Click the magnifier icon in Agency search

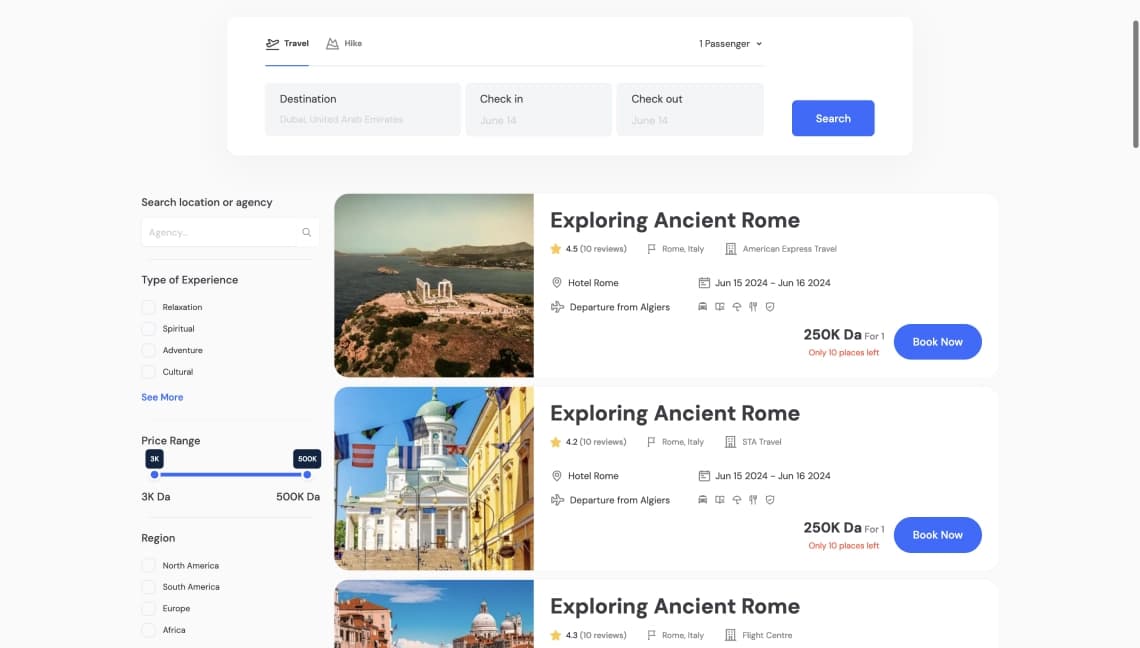tap(307, 233)
